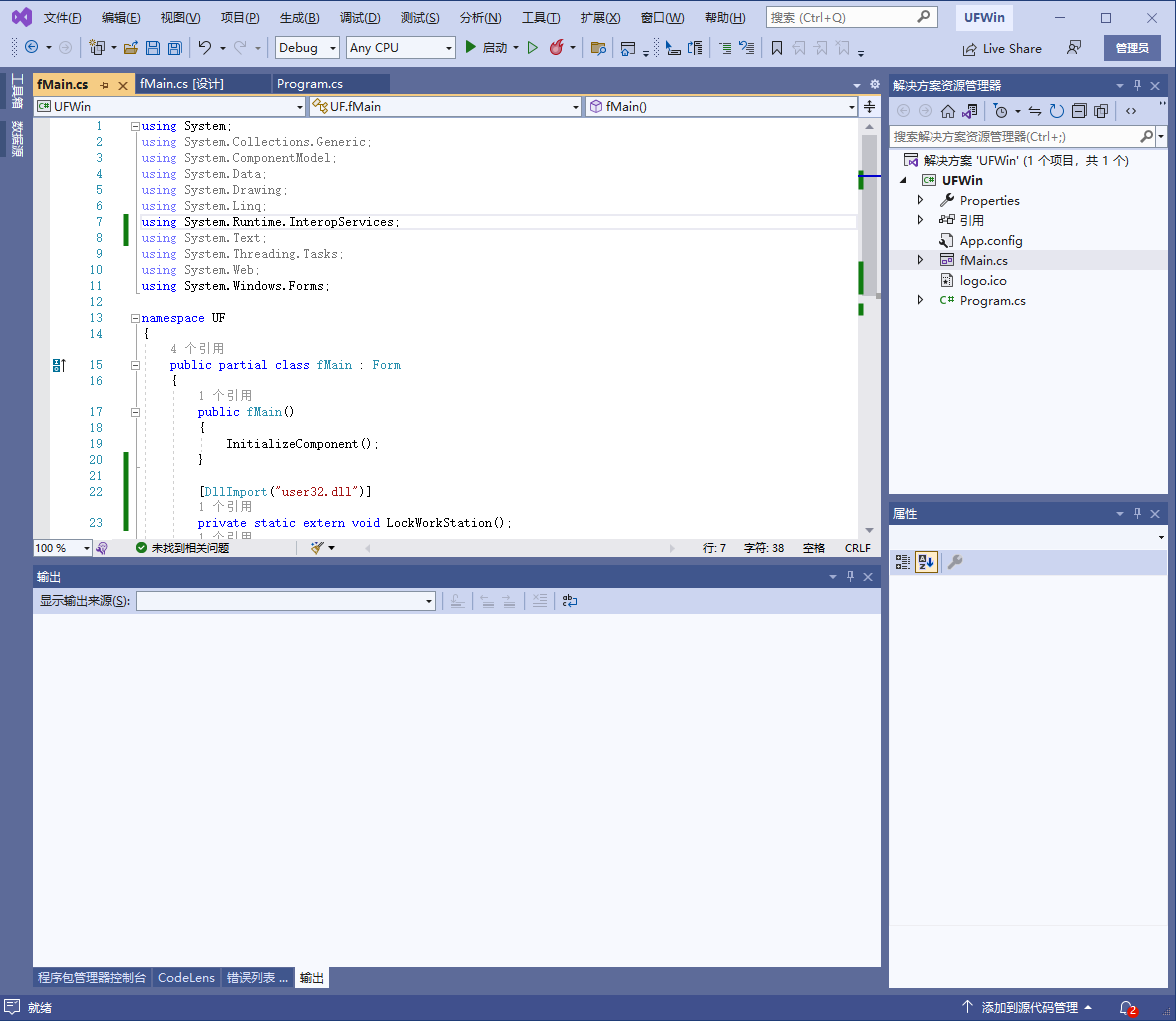This screenshot has width=1176, height=1021.
Task: Pin the 解决方案资源管理器 panel
Action: 1137,86
